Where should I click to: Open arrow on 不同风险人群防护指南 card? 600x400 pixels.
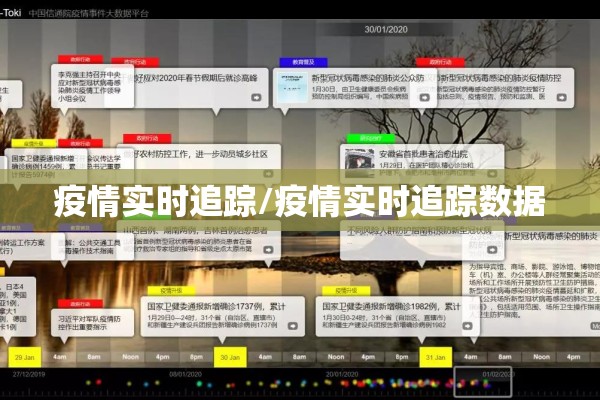pyautogui.click(x=492, y=250)
